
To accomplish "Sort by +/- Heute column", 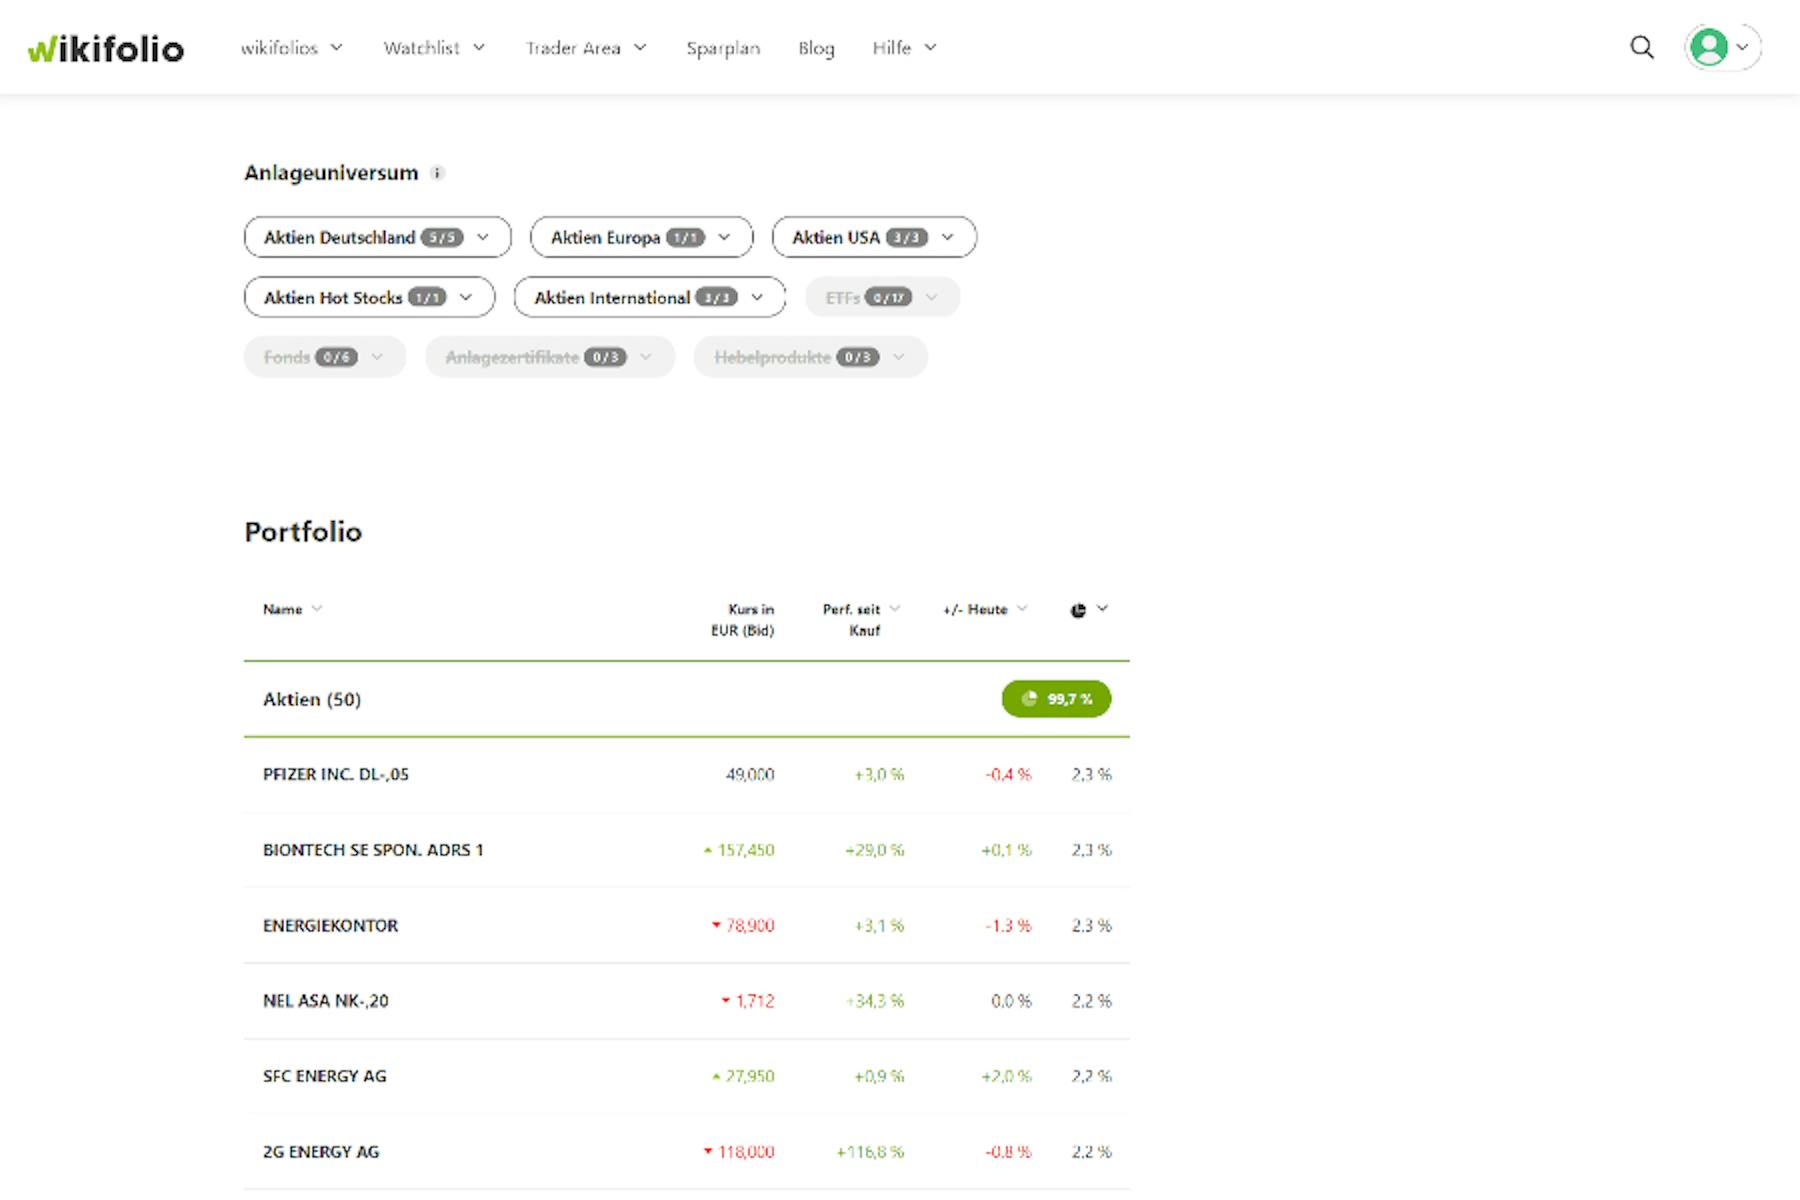I will 985,609.
